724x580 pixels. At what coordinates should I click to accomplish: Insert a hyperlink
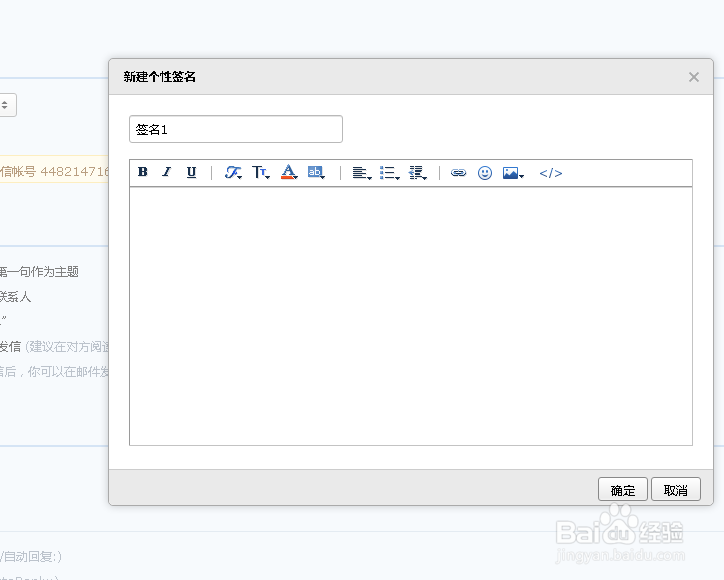pyautogui.click(x=459, y=173)
